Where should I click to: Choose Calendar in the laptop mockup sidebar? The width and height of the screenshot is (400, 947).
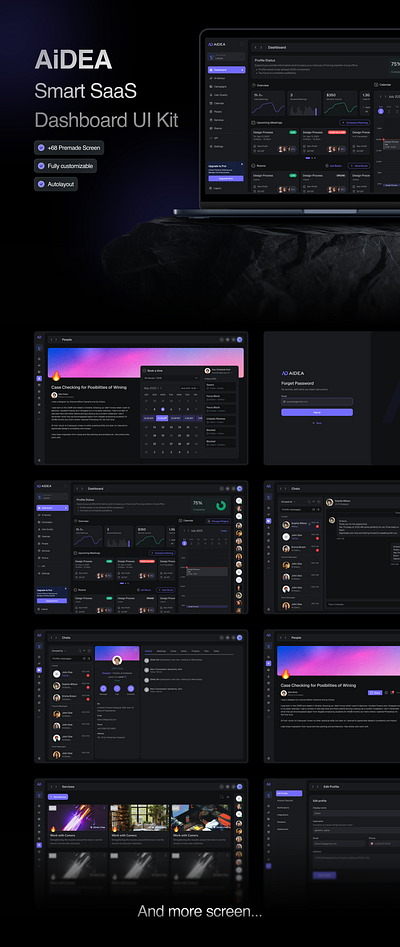[x=218, y=103]
